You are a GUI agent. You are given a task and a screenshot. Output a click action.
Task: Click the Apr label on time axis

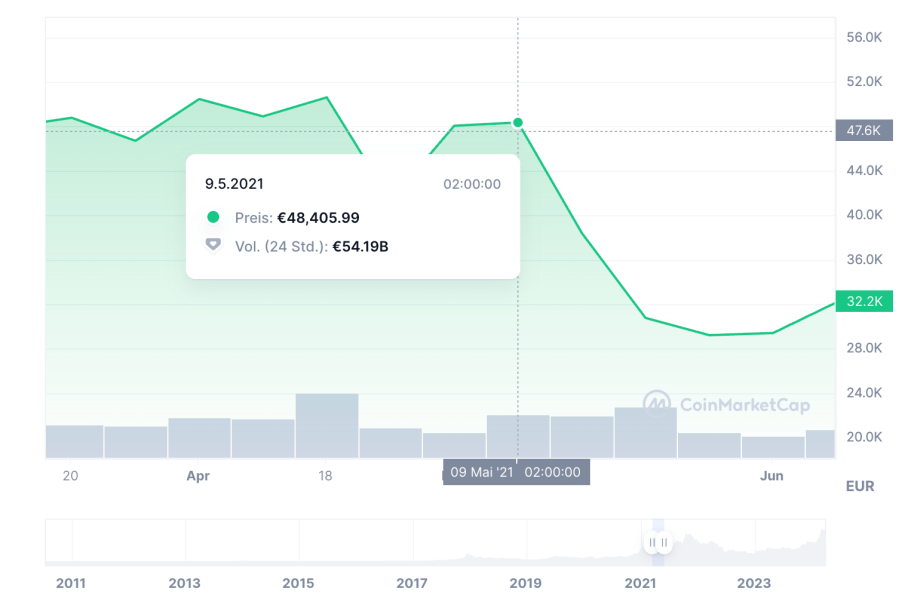click(x=198, y=476)
